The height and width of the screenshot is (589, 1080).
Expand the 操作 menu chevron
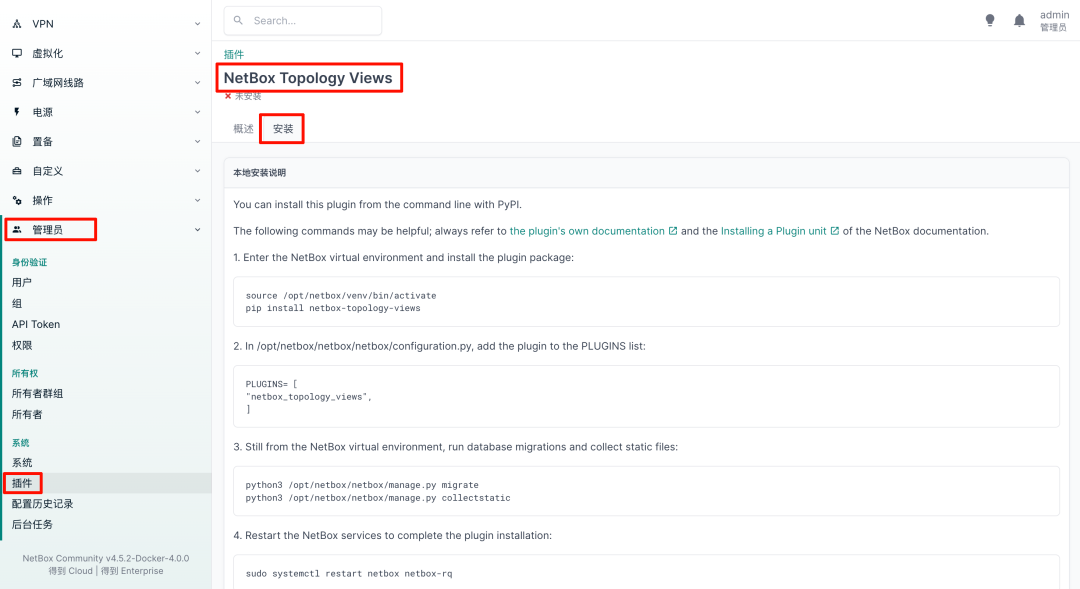click(x=198, y=200)
